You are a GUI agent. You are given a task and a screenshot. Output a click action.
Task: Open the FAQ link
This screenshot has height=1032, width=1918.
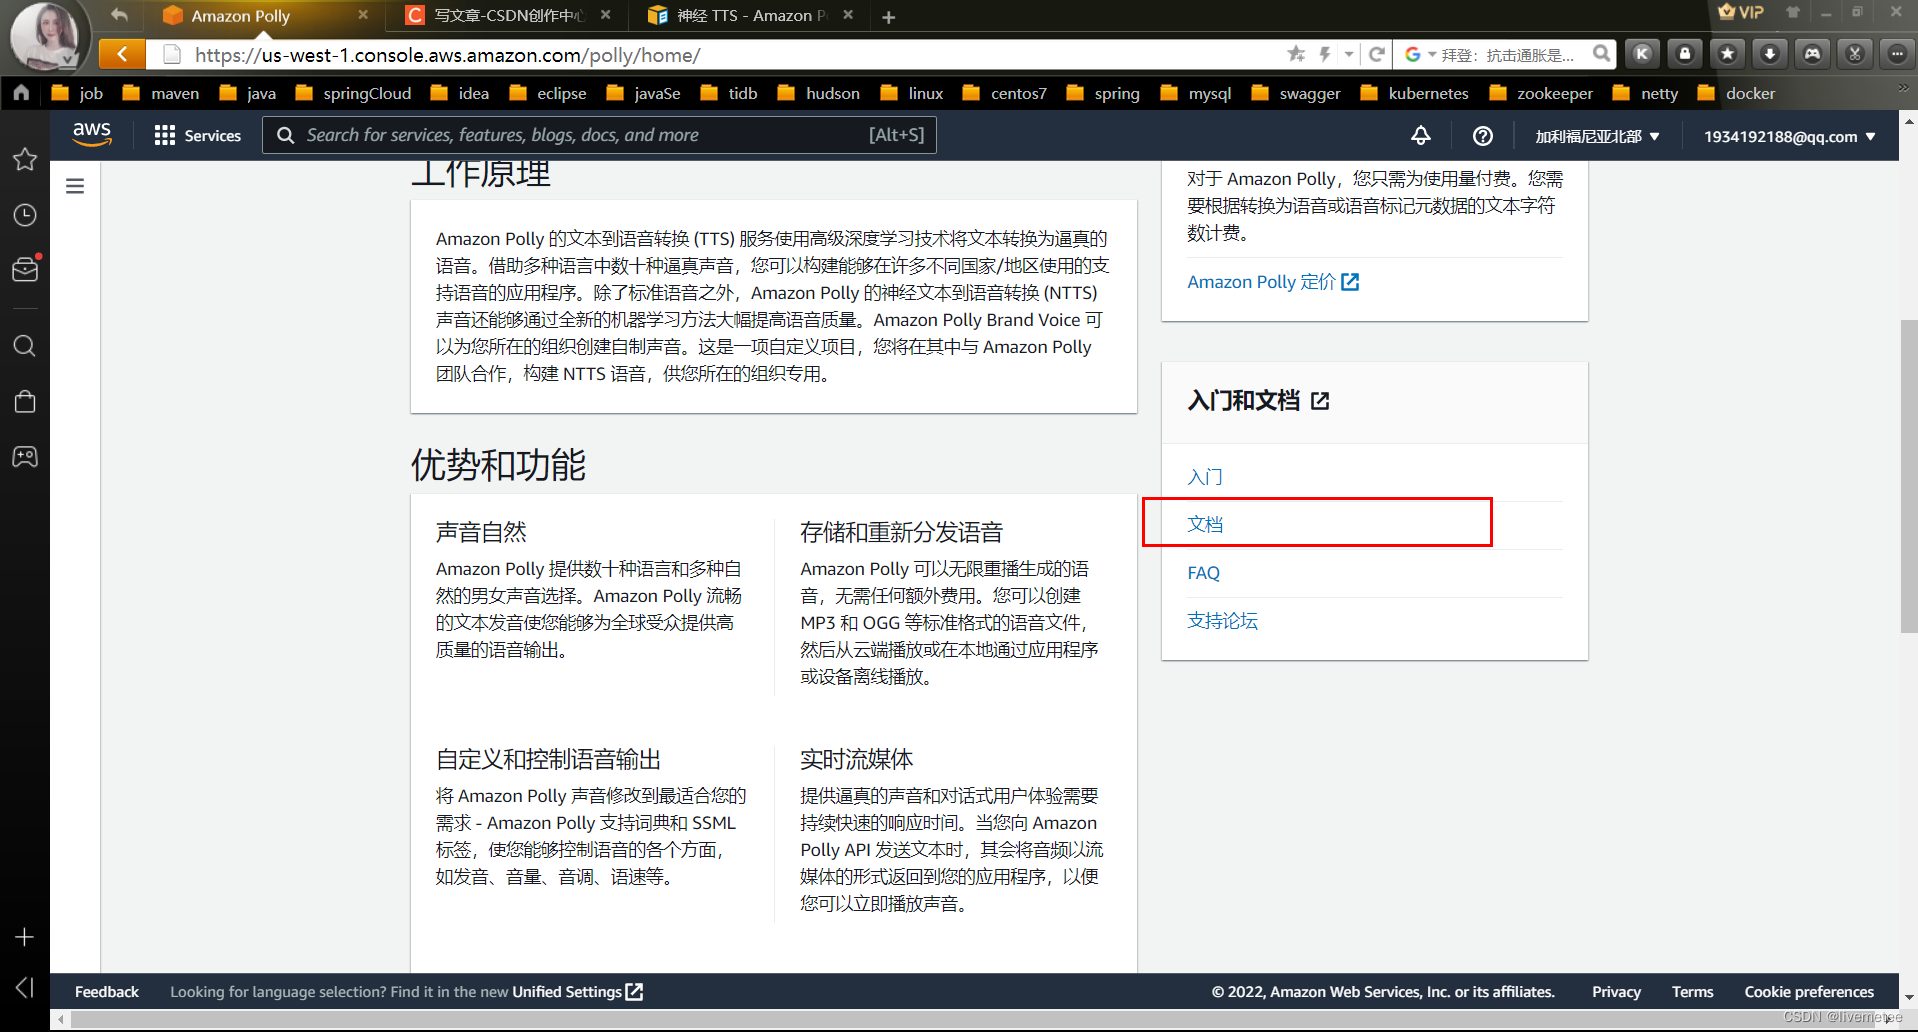1203,573
